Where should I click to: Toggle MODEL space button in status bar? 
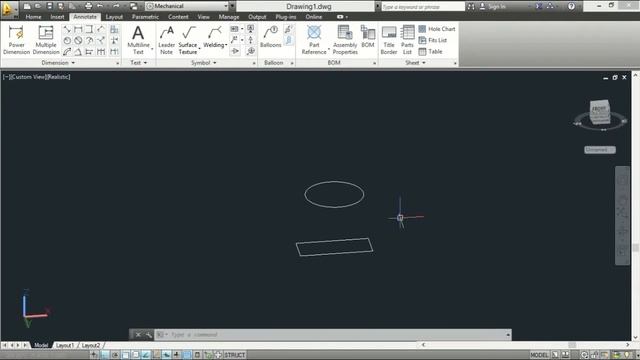pos(539,355)
